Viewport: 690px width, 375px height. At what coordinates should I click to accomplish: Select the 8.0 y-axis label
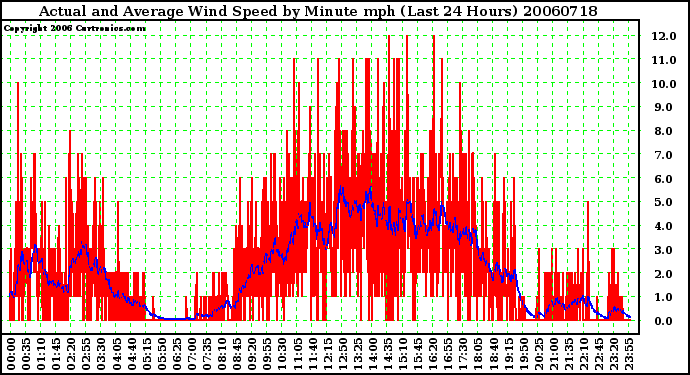pos(664,131)
